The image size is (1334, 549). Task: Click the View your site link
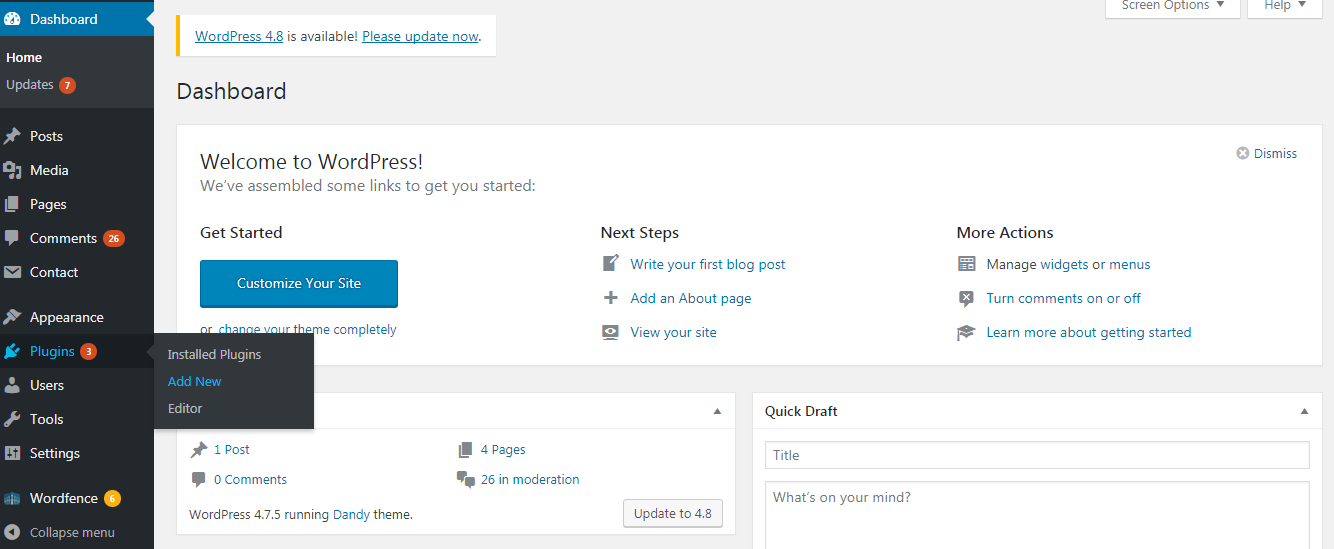click(x=673, y=332)
